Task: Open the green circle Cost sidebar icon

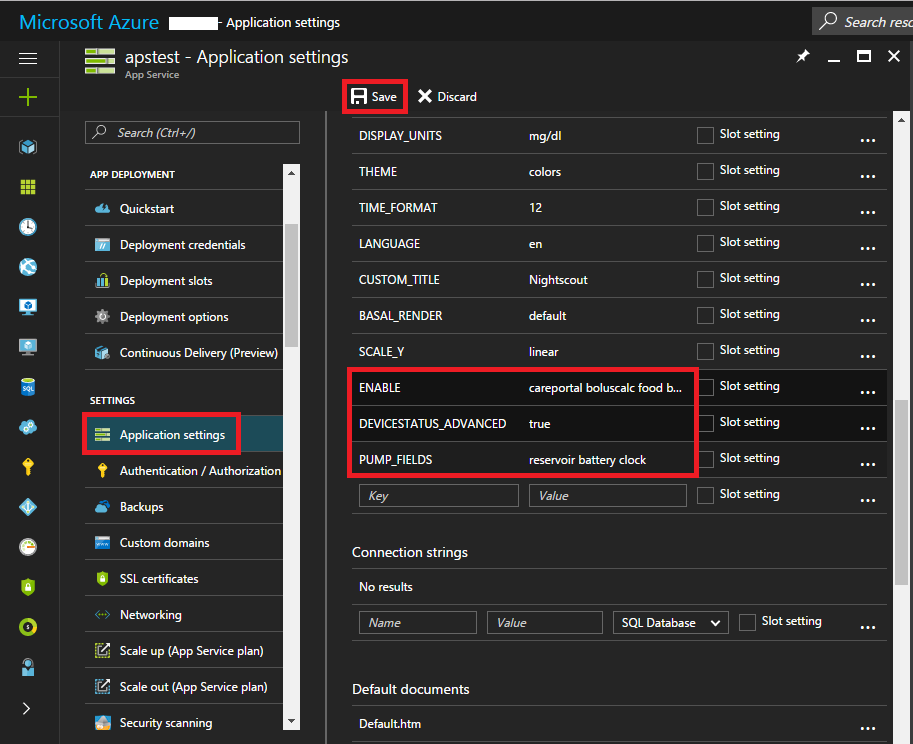Action: [28, 627]
